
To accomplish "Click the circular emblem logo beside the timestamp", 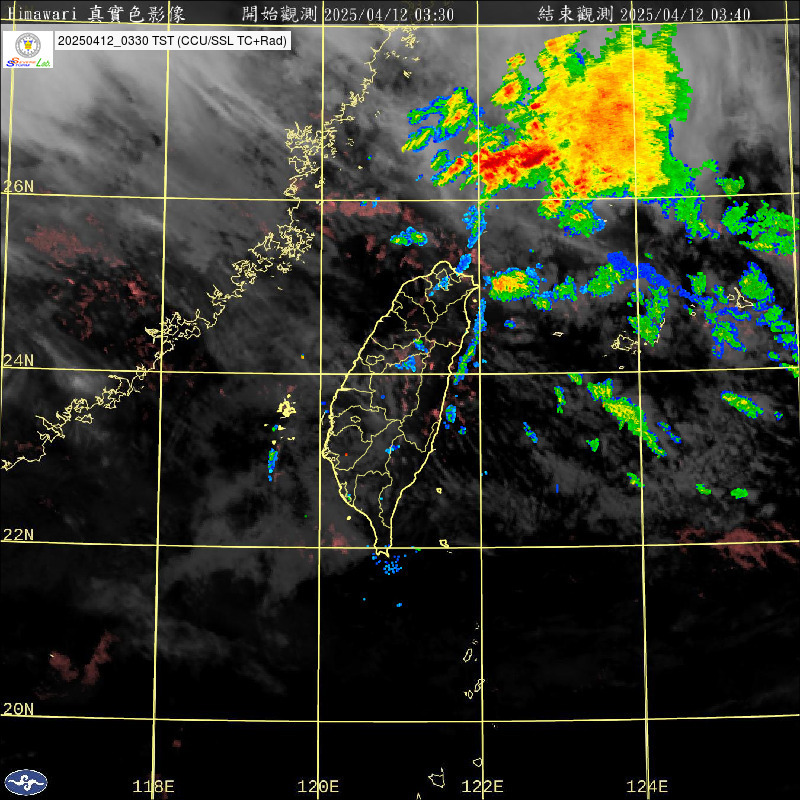I will tap(27, 46).
